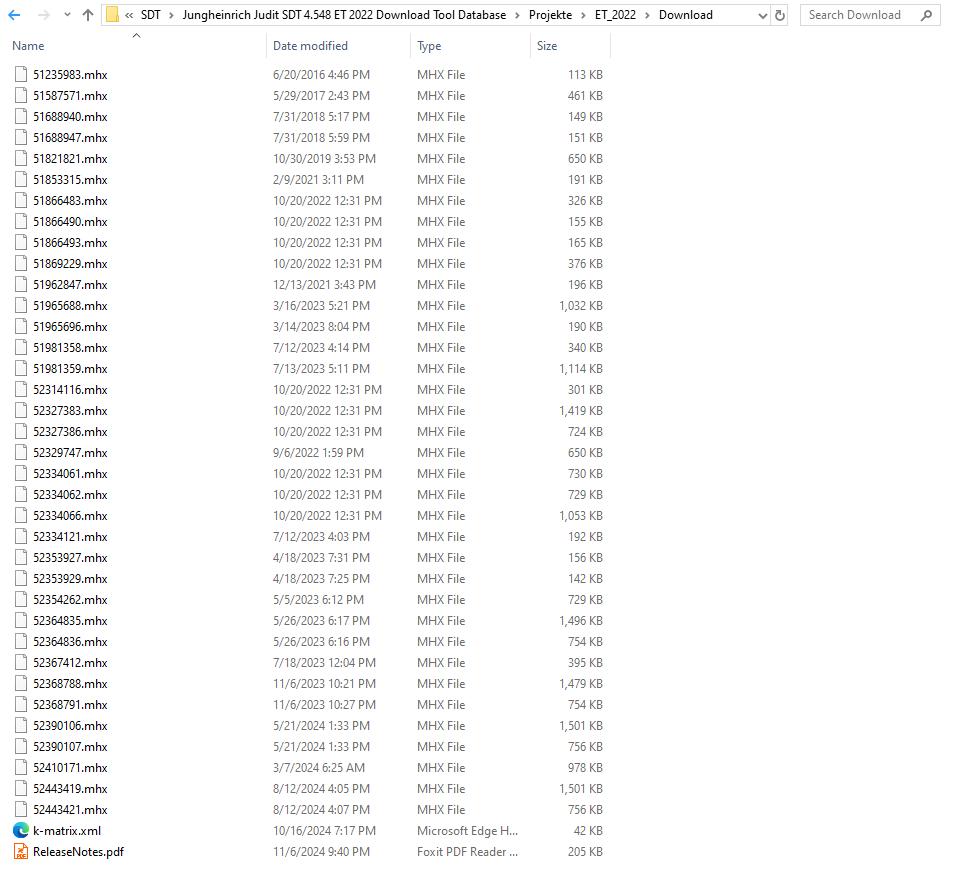Expand chevron after SDT breadcrumb
Viewport: 954px width, 884px height.
[172, 15]
